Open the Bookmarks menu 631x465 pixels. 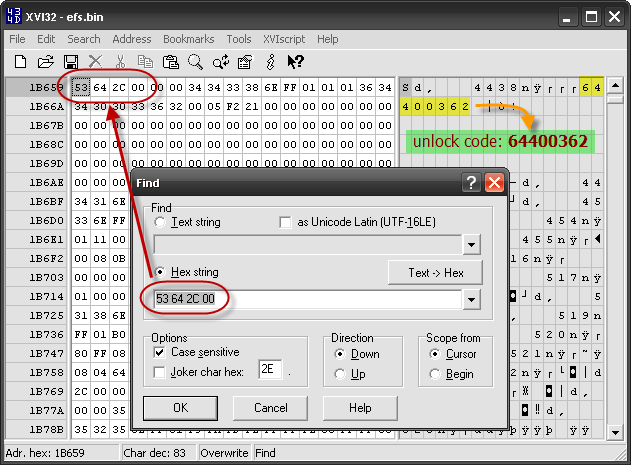click(188, 39)
